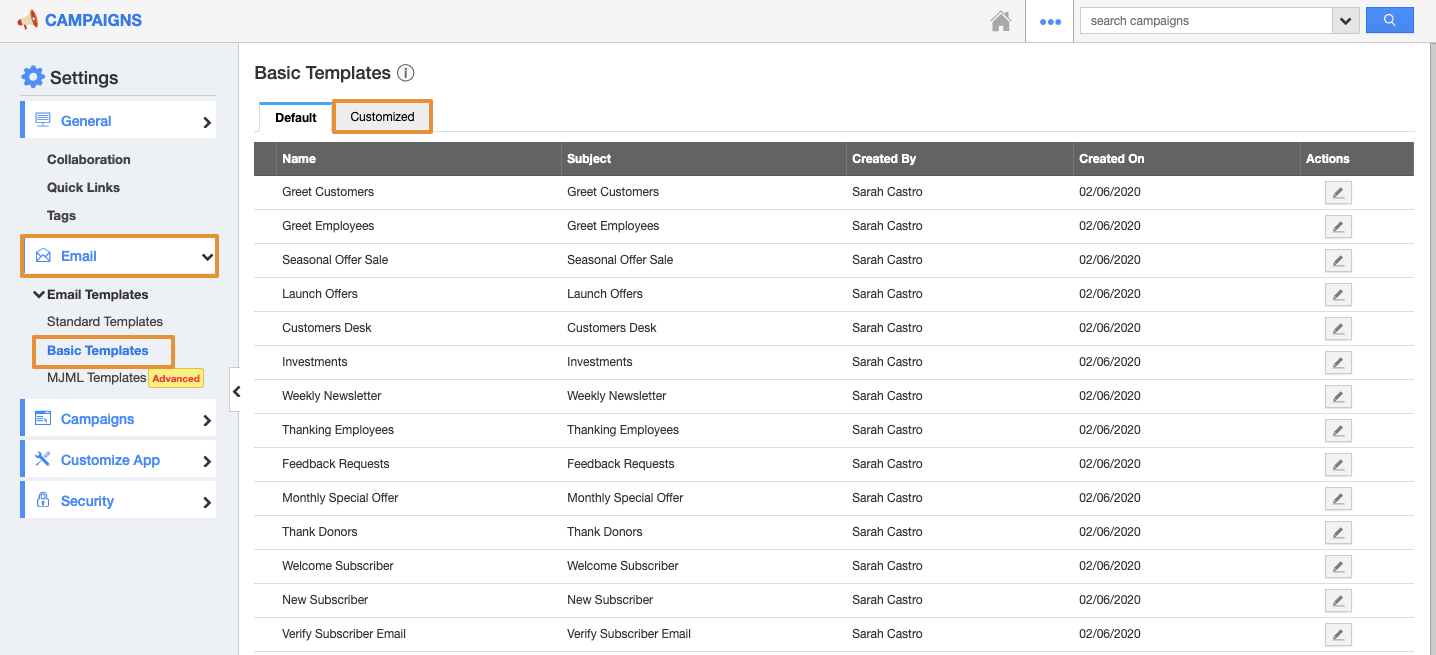Go to MJML Templates
The height and width of the screenshot is (655, 1436).
tap(96, 378)
